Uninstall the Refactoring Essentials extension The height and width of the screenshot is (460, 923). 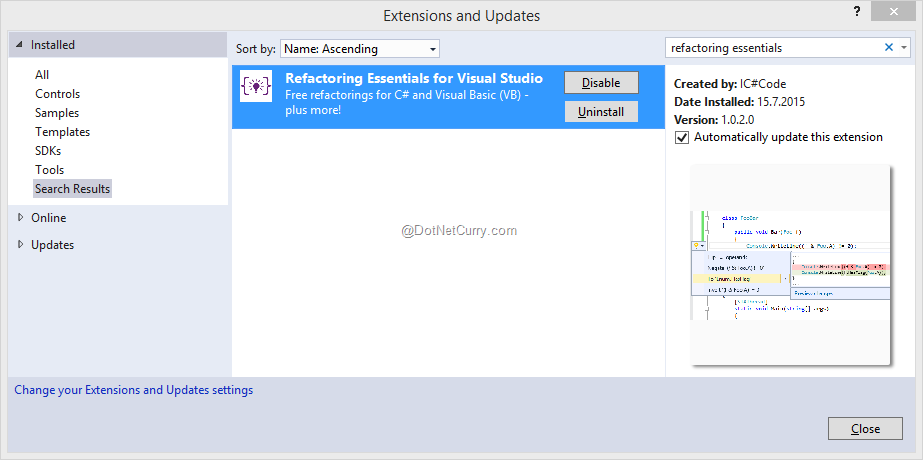tap(601, 112)
